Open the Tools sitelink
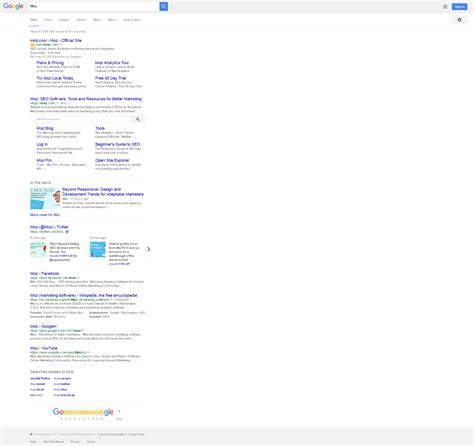The height and width of the screenshot is (446, 474). [x=100, y=128]
